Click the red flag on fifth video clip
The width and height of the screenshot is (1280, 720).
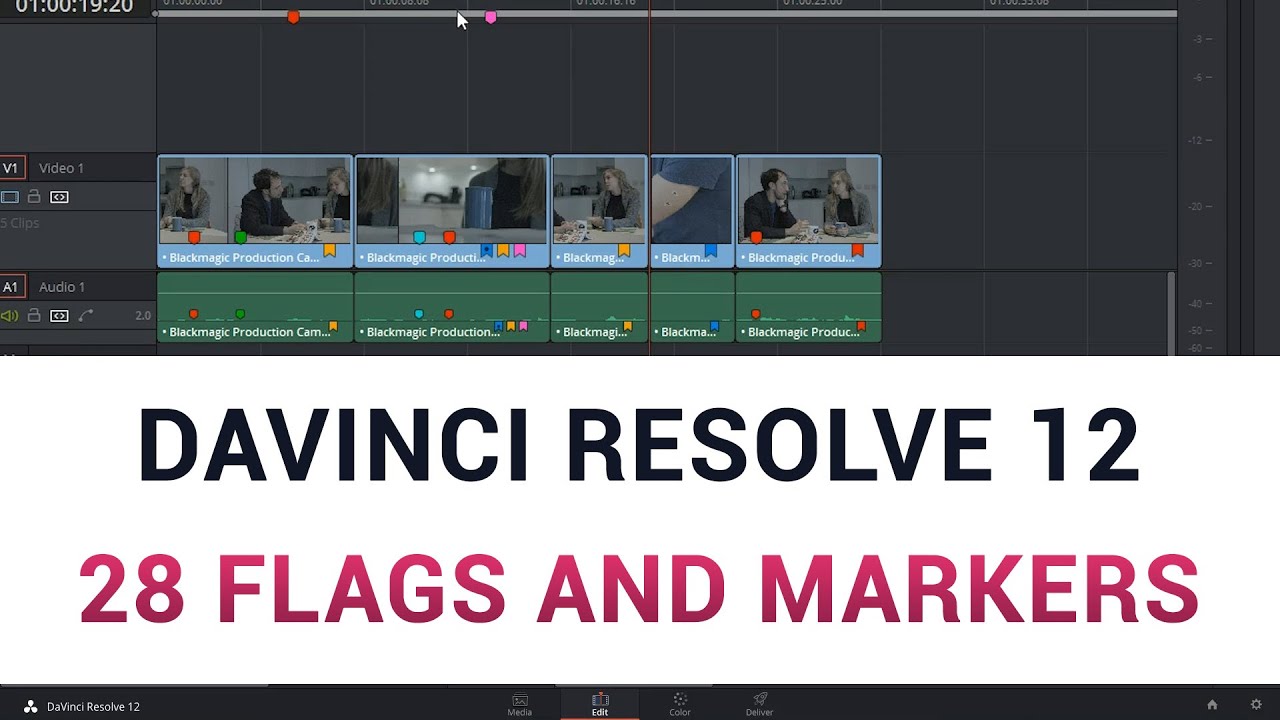tap(857, 250)
